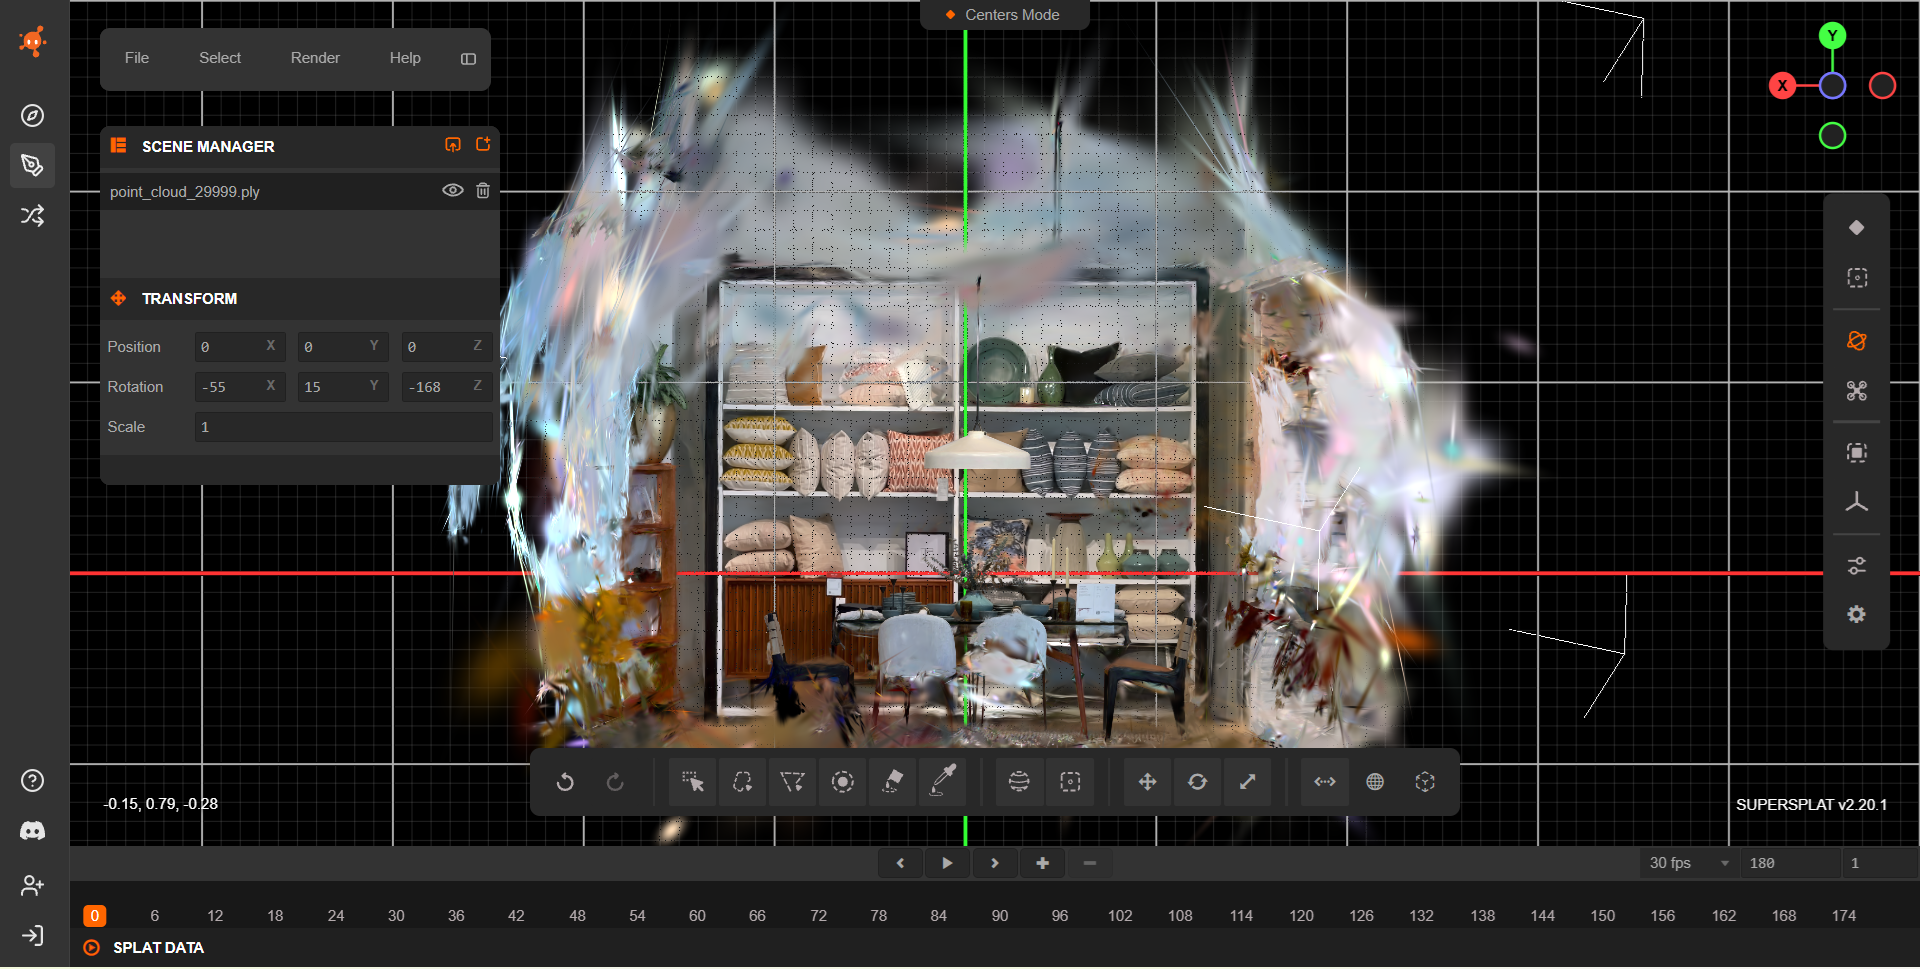Click the red X axis gizmo
The width and height of the screenshot is (1920, 969).
[x=1782, y=86]
